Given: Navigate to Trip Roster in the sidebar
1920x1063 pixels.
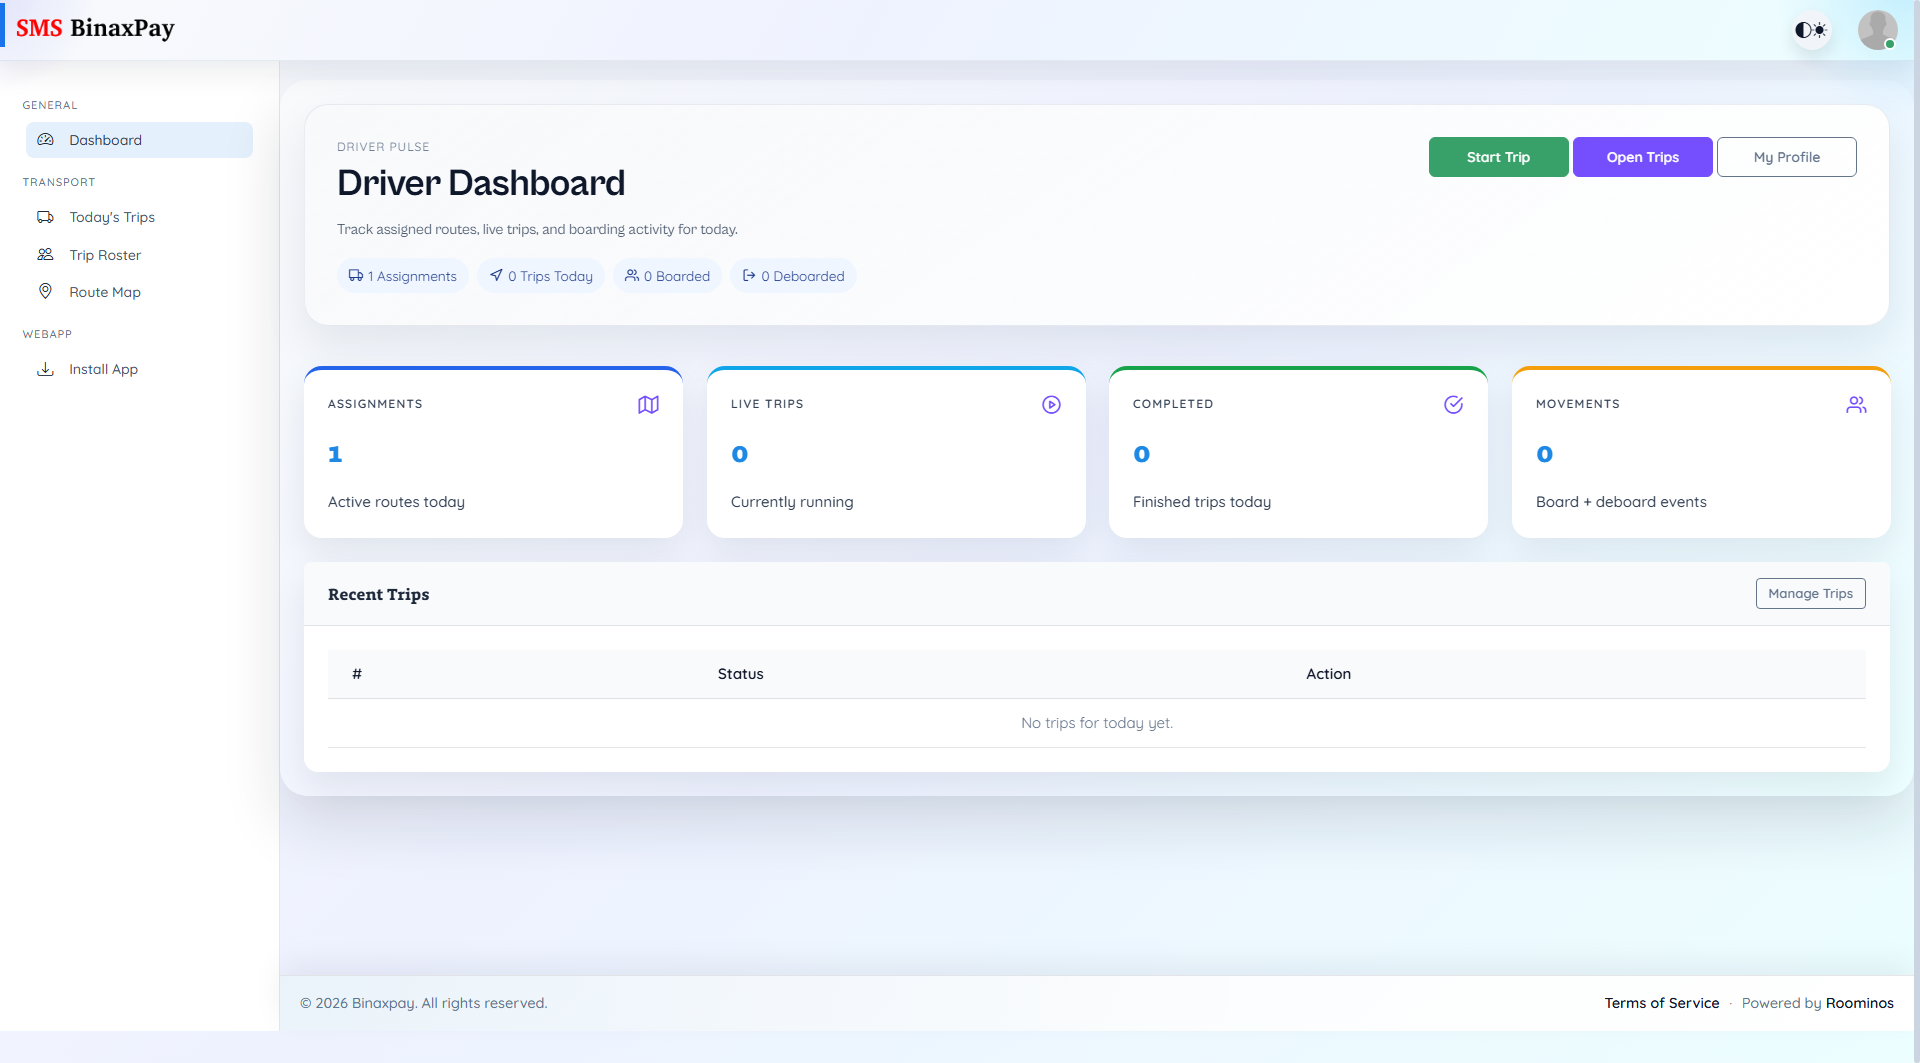Looking at the screenshot, I should [x=104, y=255].
